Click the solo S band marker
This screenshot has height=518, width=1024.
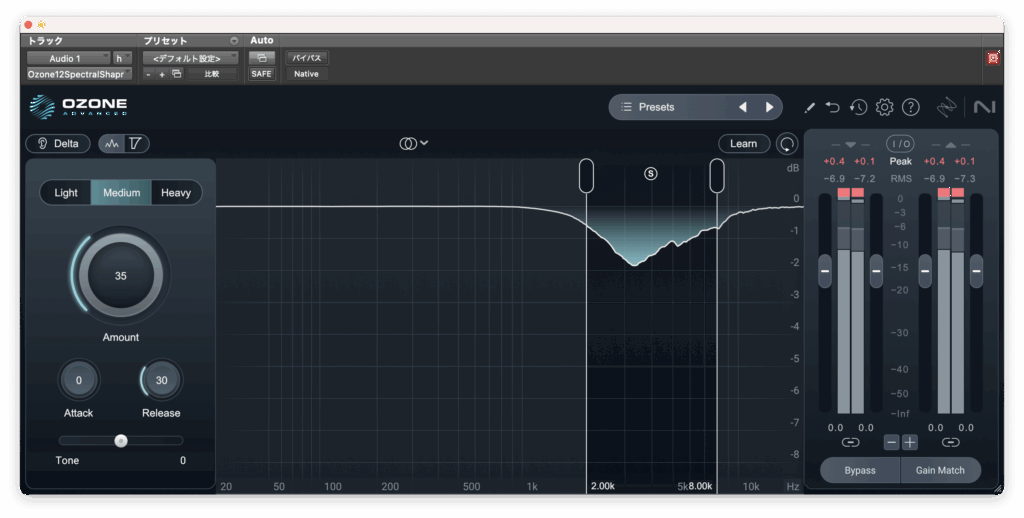pos(651,173)
